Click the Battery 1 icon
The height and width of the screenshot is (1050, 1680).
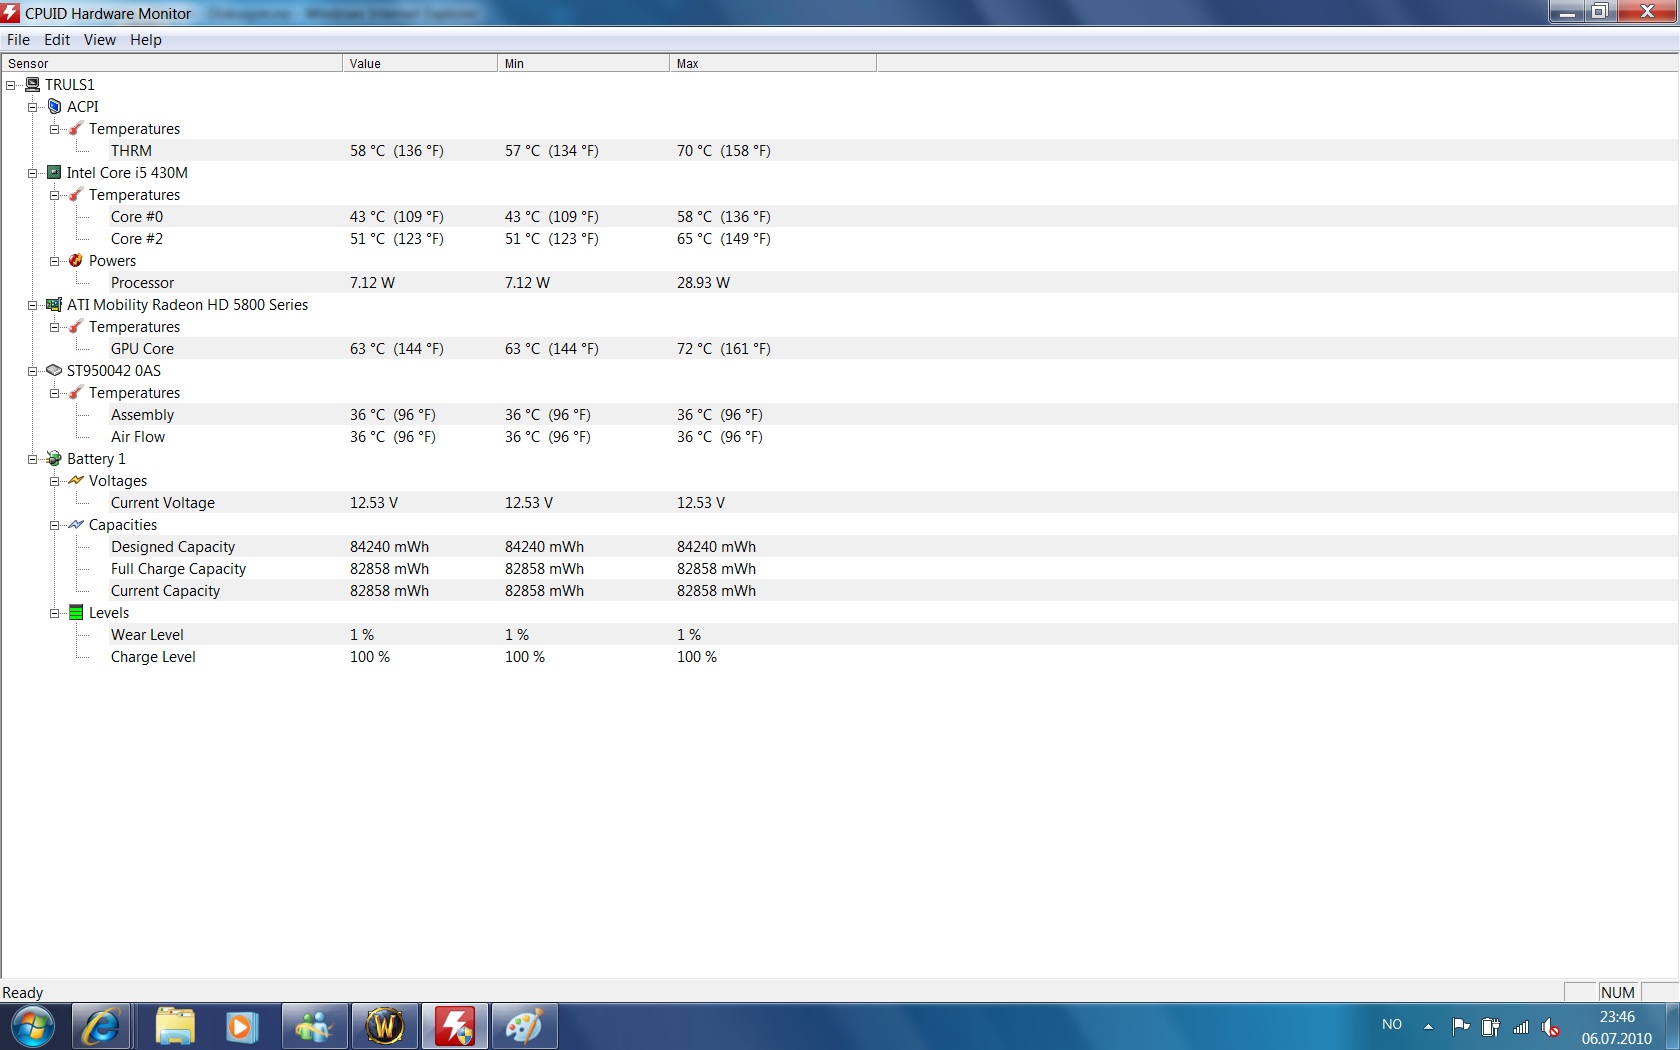pos(55,459)
